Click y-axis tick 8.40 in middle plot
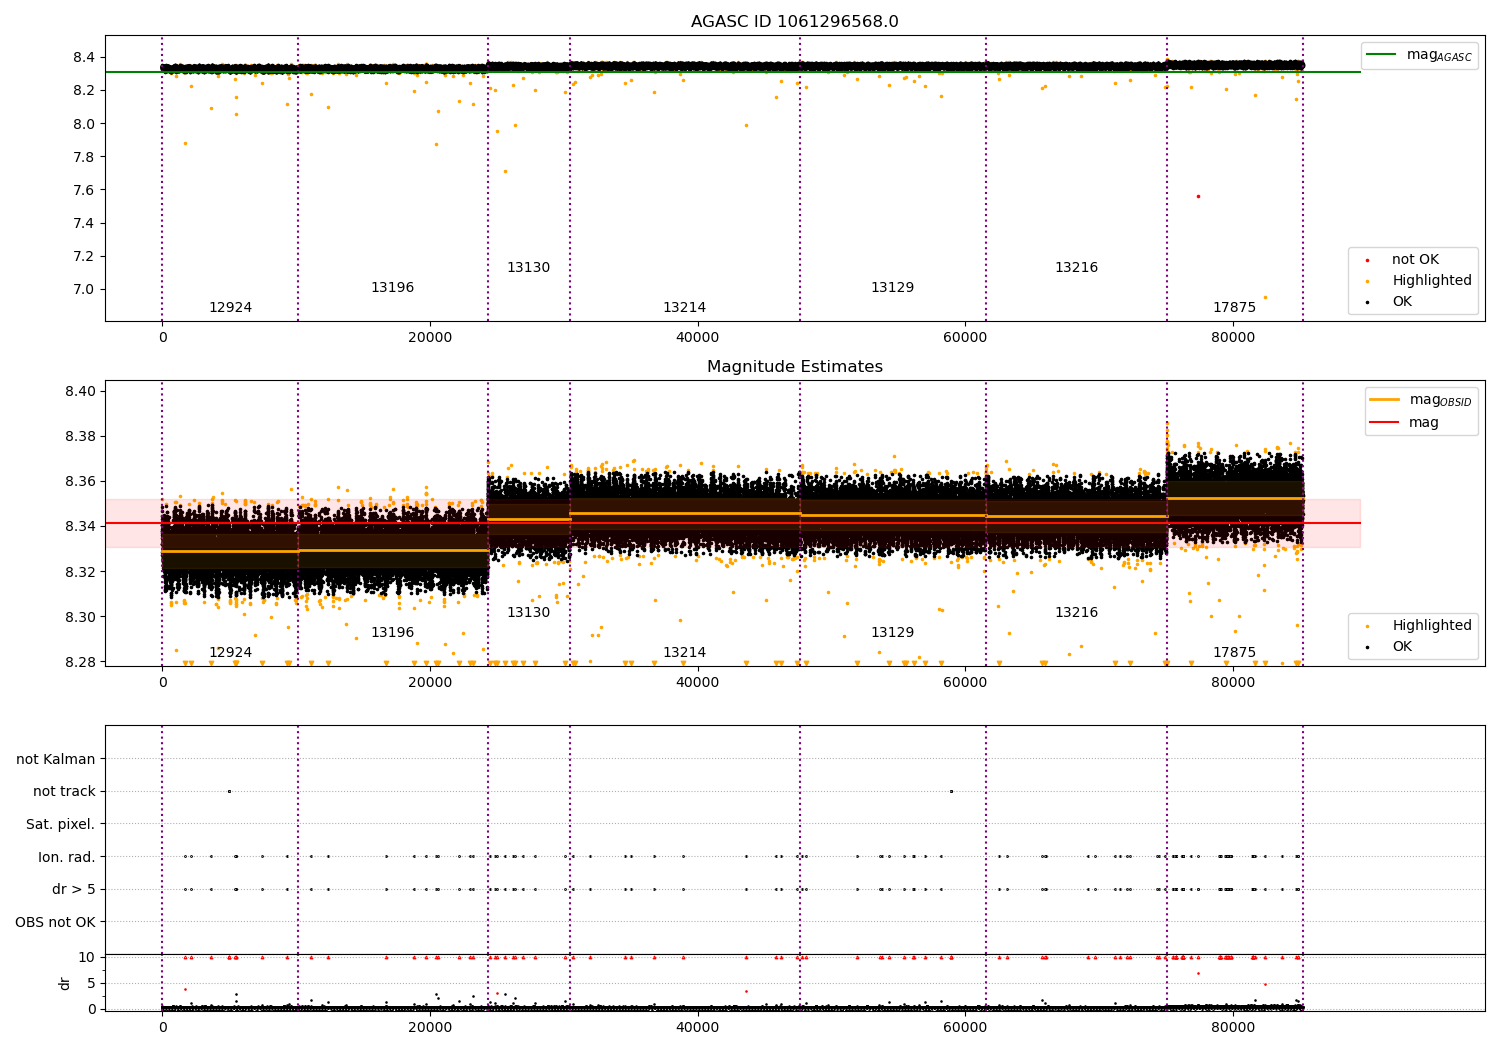The height and width of the screenshot is (1050, 1500). (x=81, y=391)
